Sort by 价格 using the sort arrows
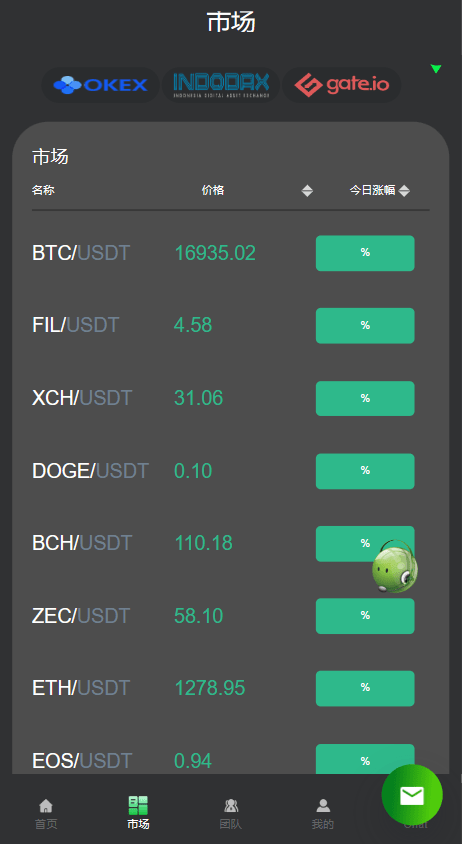The height and width of the screenshot is (844, 462). click(307, 191)
